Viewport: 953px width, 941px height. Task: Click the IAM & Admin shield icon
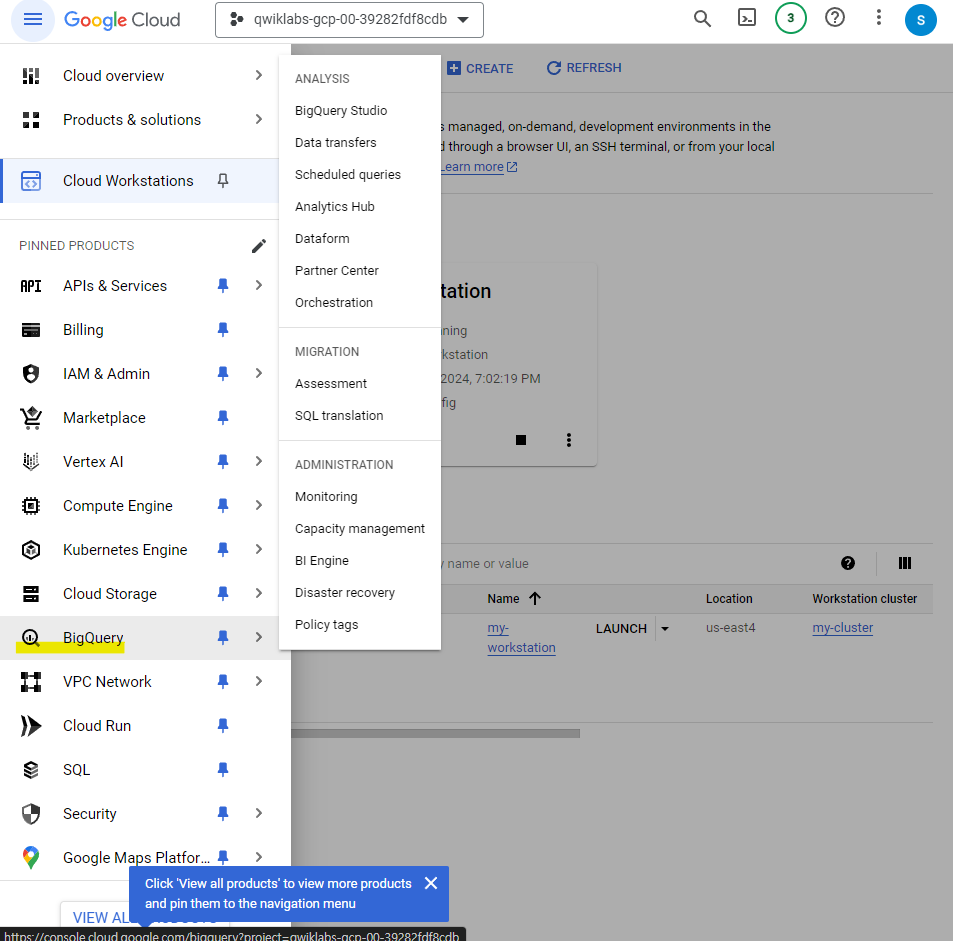click(x=31, y=373)
